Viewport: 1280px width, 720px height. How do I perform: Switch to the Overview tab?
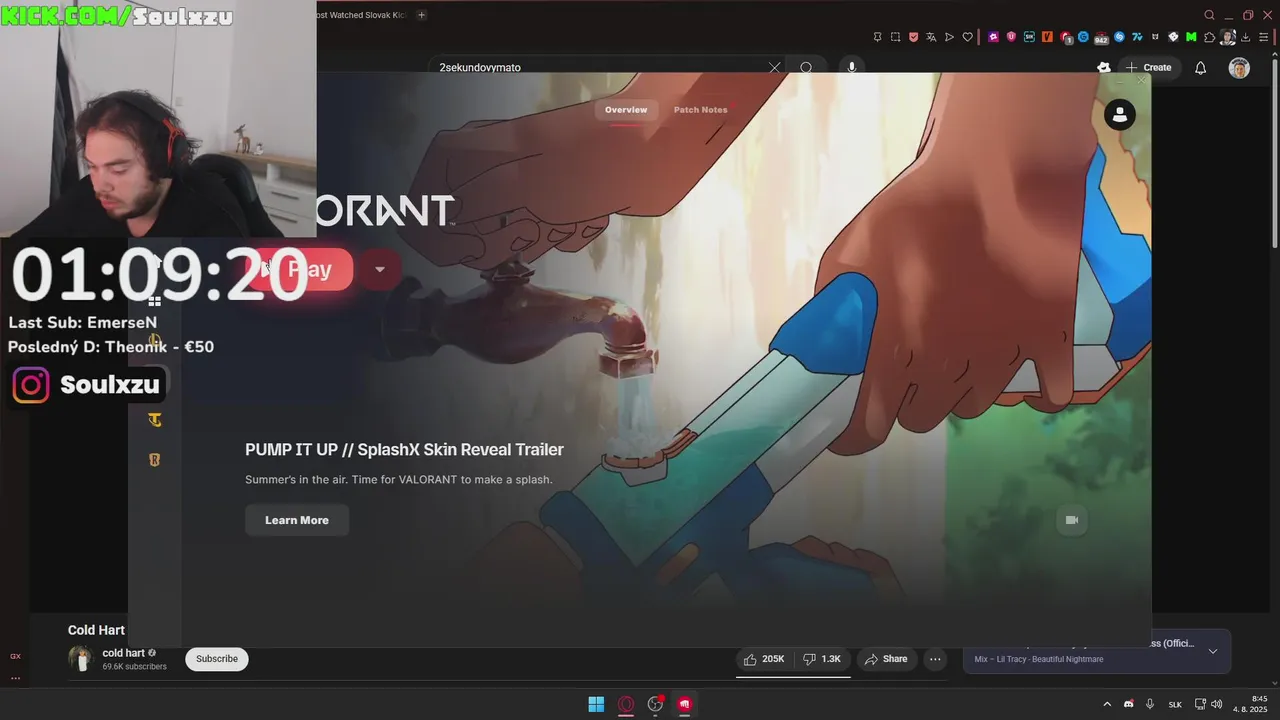pos(626,110)
